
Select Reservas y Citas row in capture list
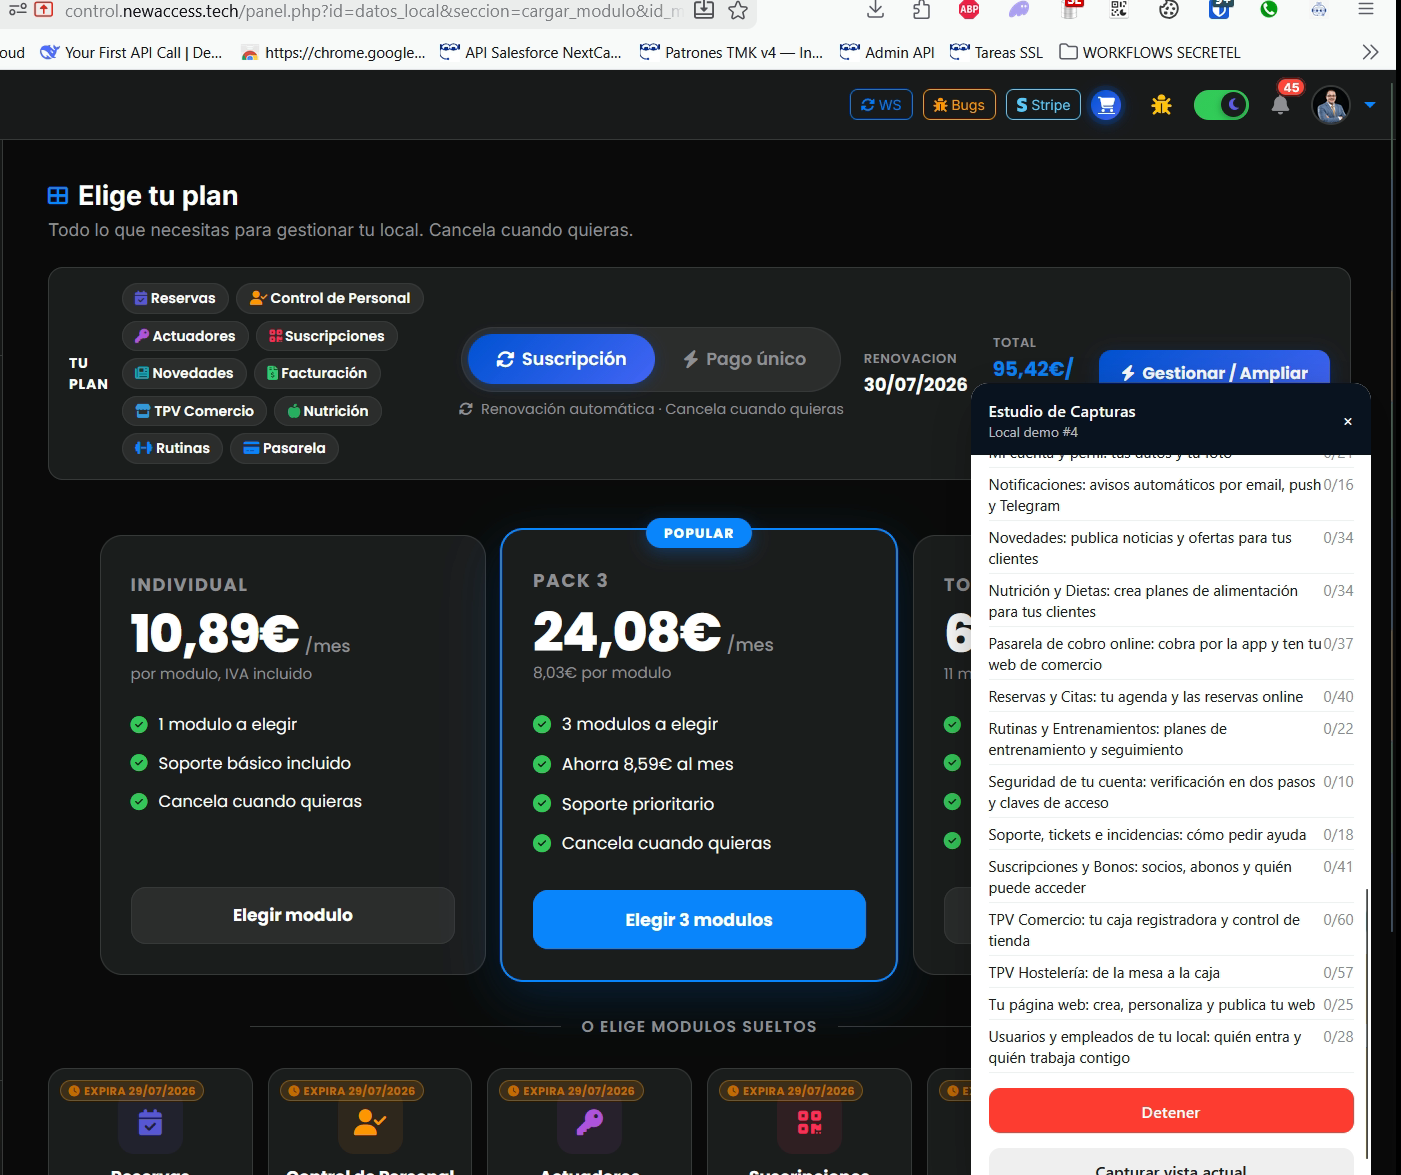tap(1170, 697)
